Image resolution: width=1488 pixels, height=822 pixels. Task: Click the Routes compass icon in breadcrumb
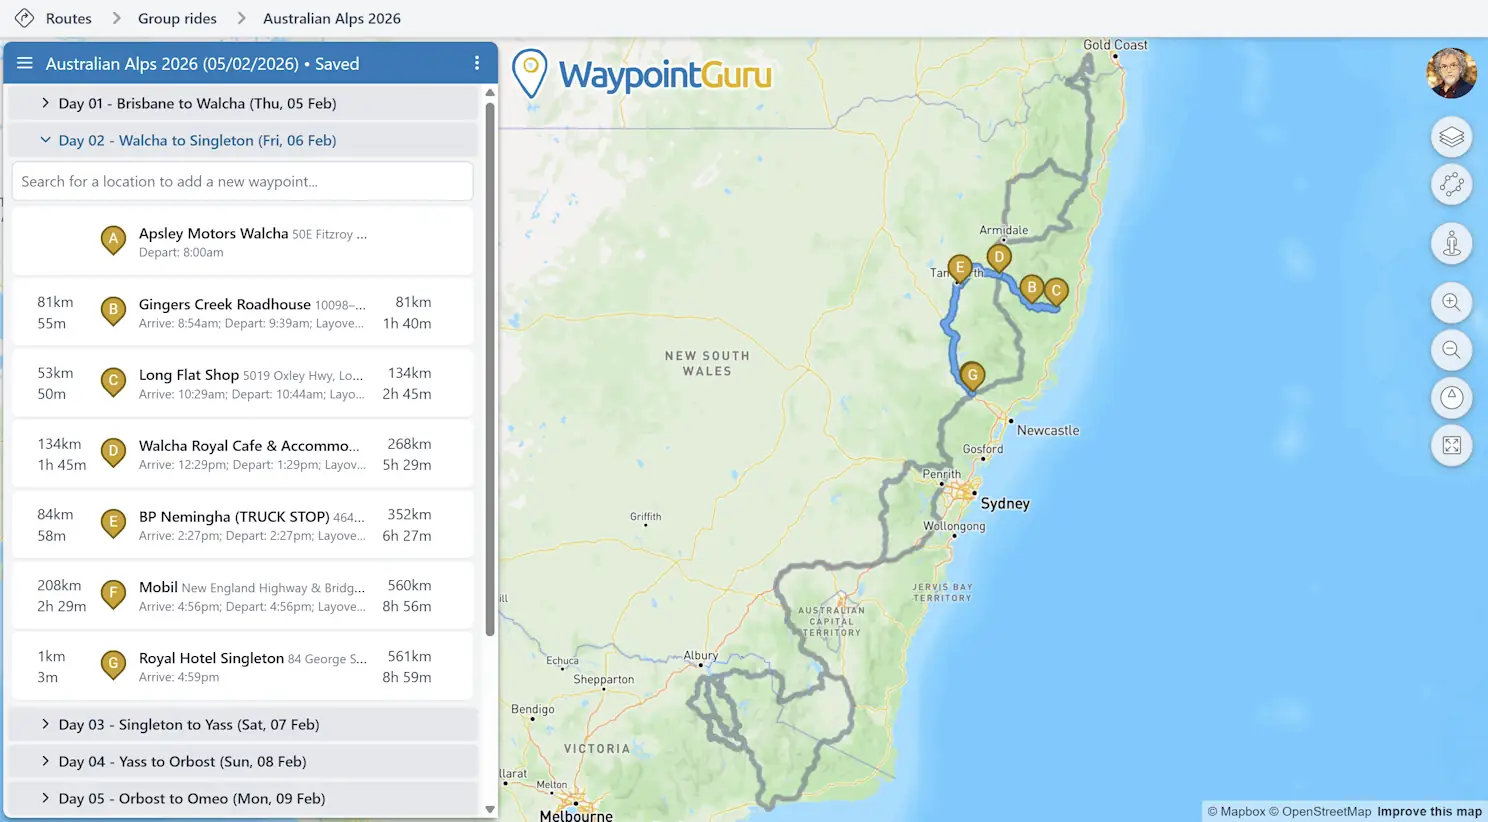[x=24, y=18]
